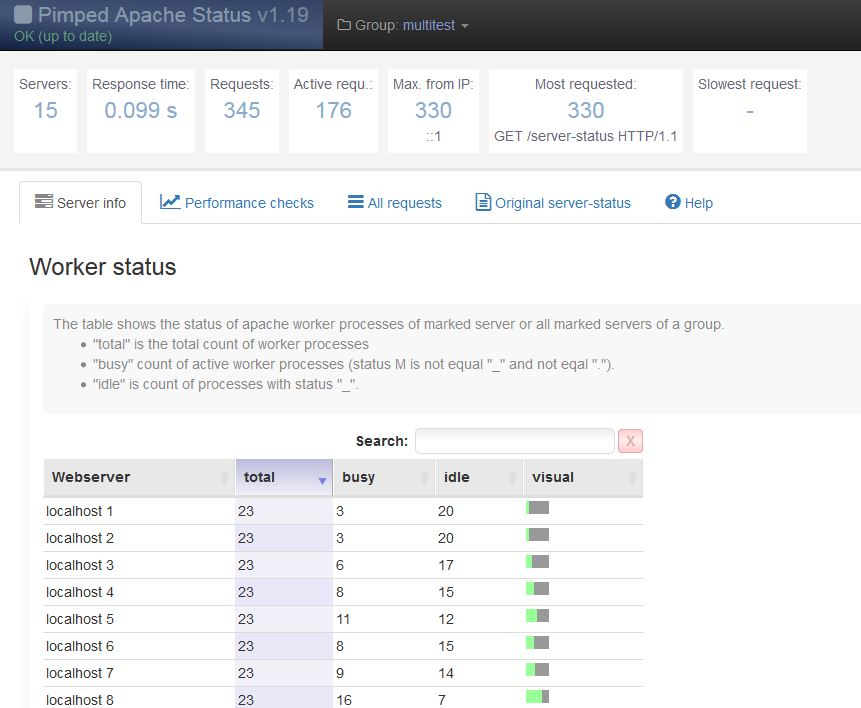Select the localhost 2 row name
The width and height of the screenshot is (861, 708).
click(80, 538)
